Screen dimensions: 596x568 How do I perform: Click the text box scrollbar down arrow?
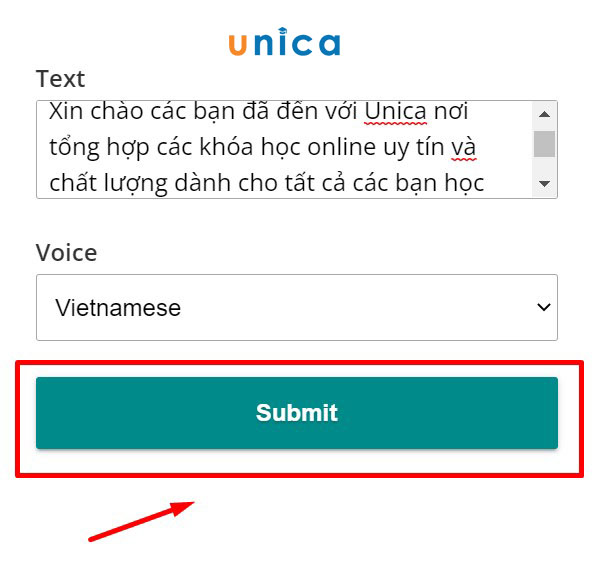click(544, 184)
